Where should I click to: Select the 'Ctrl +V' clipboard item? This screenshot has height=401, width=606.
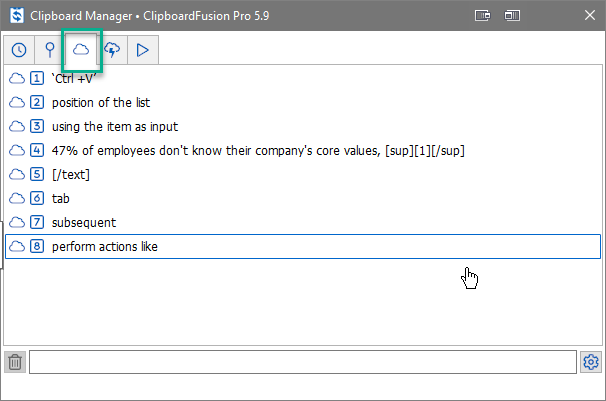(x=303, y=78)
